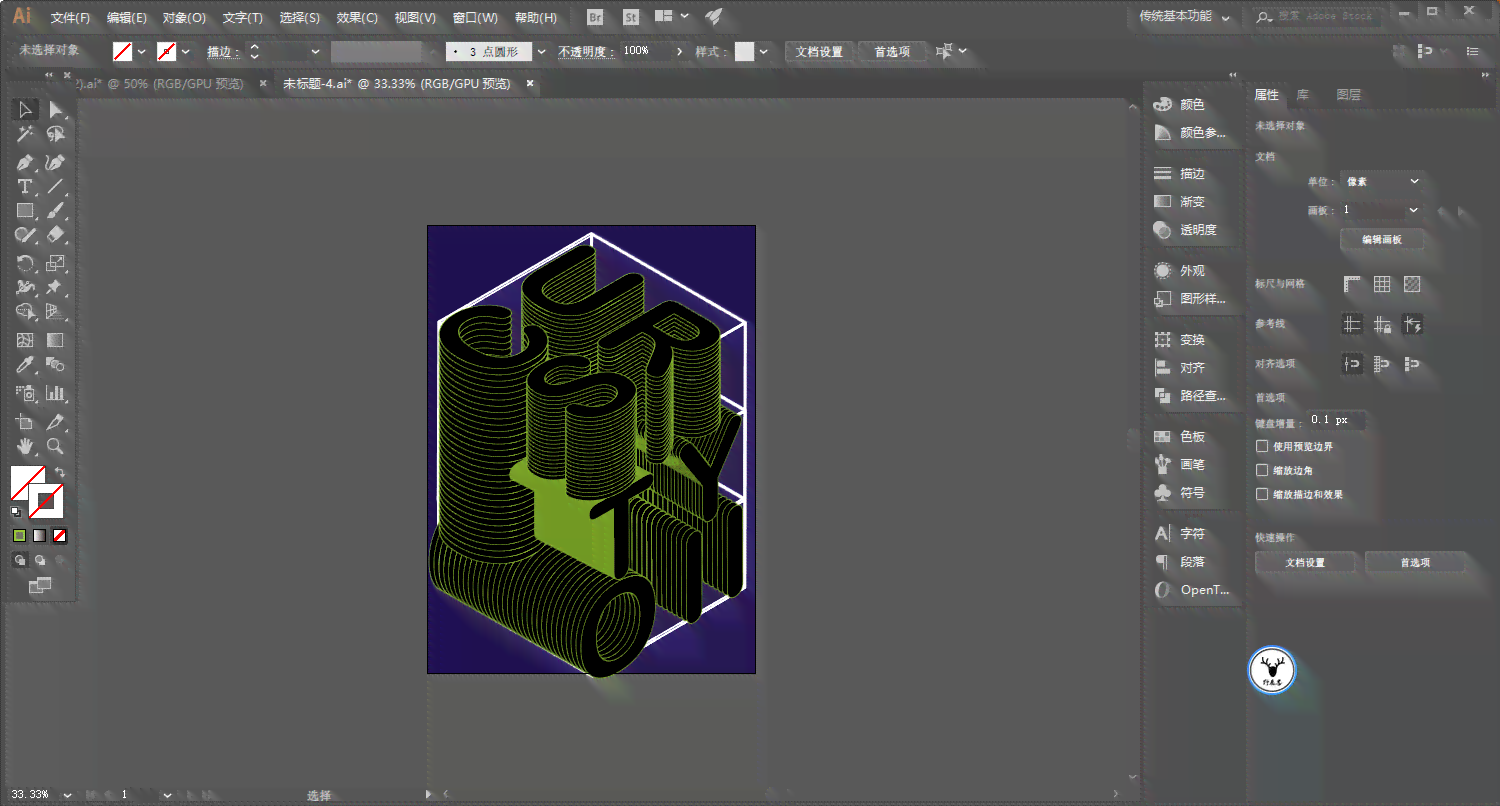Select the Eraser tool
This screenshot has height=806, width=1500.
[56, 235]
